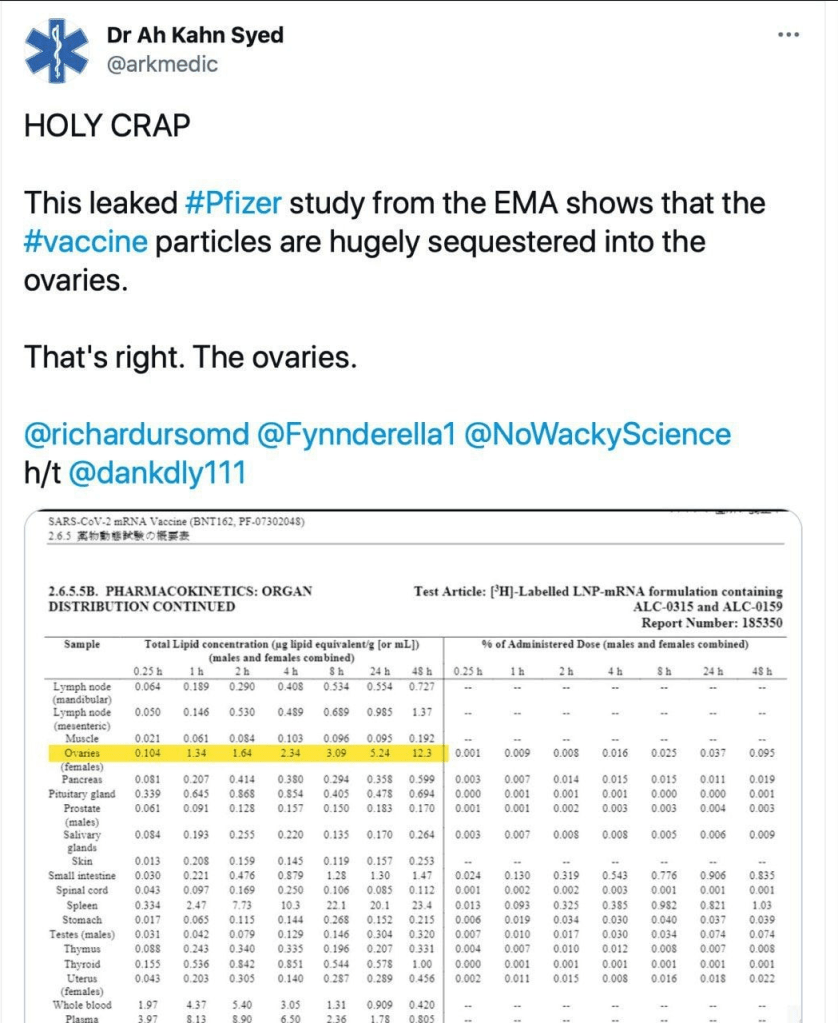
Task: Open the three-dot more options menu
Action: coord(788,35)
